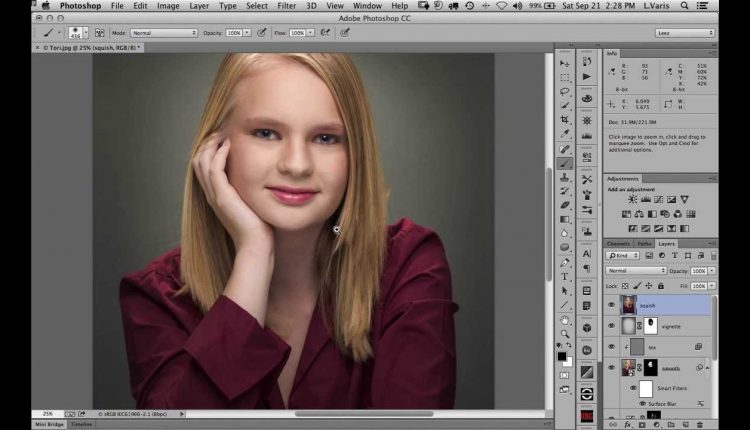Click the squish layer thumbnail
Image resolution: width=750 pixels, height=430 pixels.
(x=629, y=305)
